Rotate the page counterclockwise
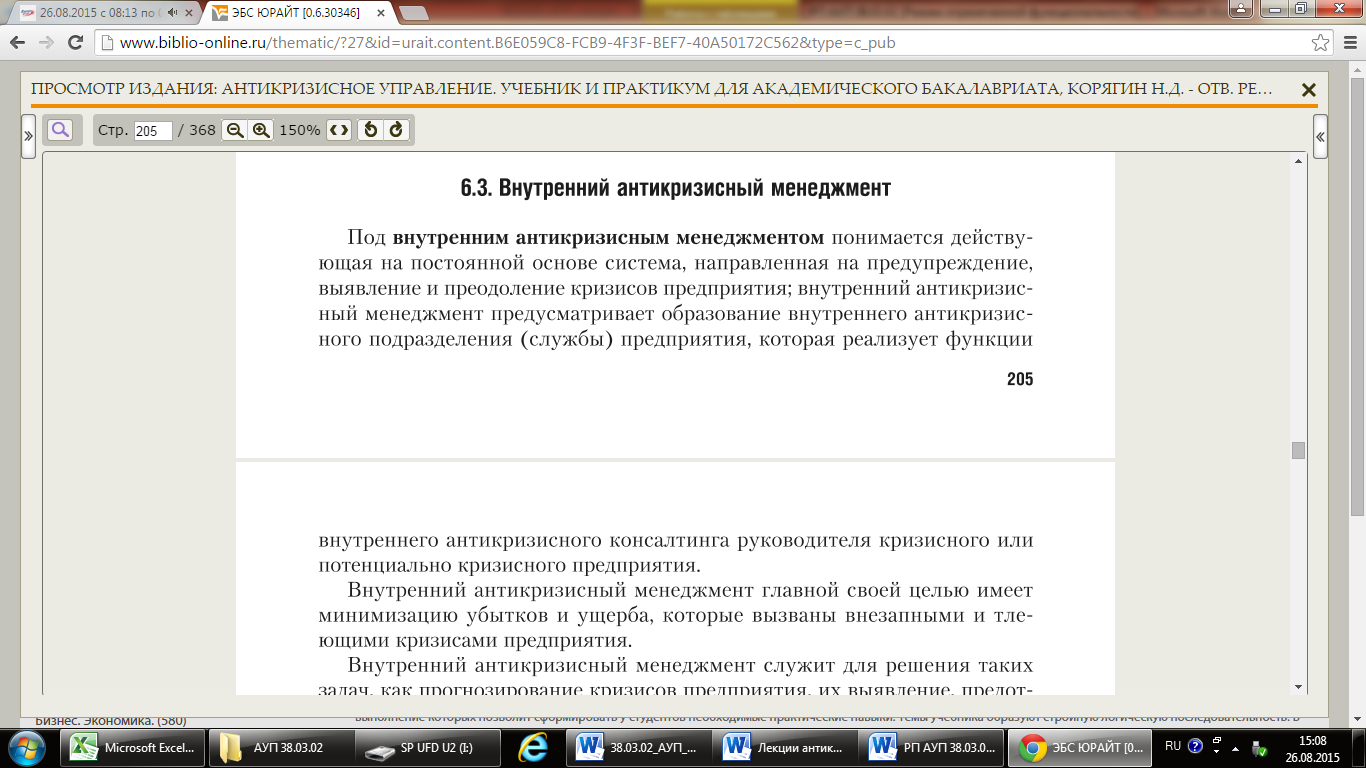This screenshot has width=1366, height=768. [371, 130]
